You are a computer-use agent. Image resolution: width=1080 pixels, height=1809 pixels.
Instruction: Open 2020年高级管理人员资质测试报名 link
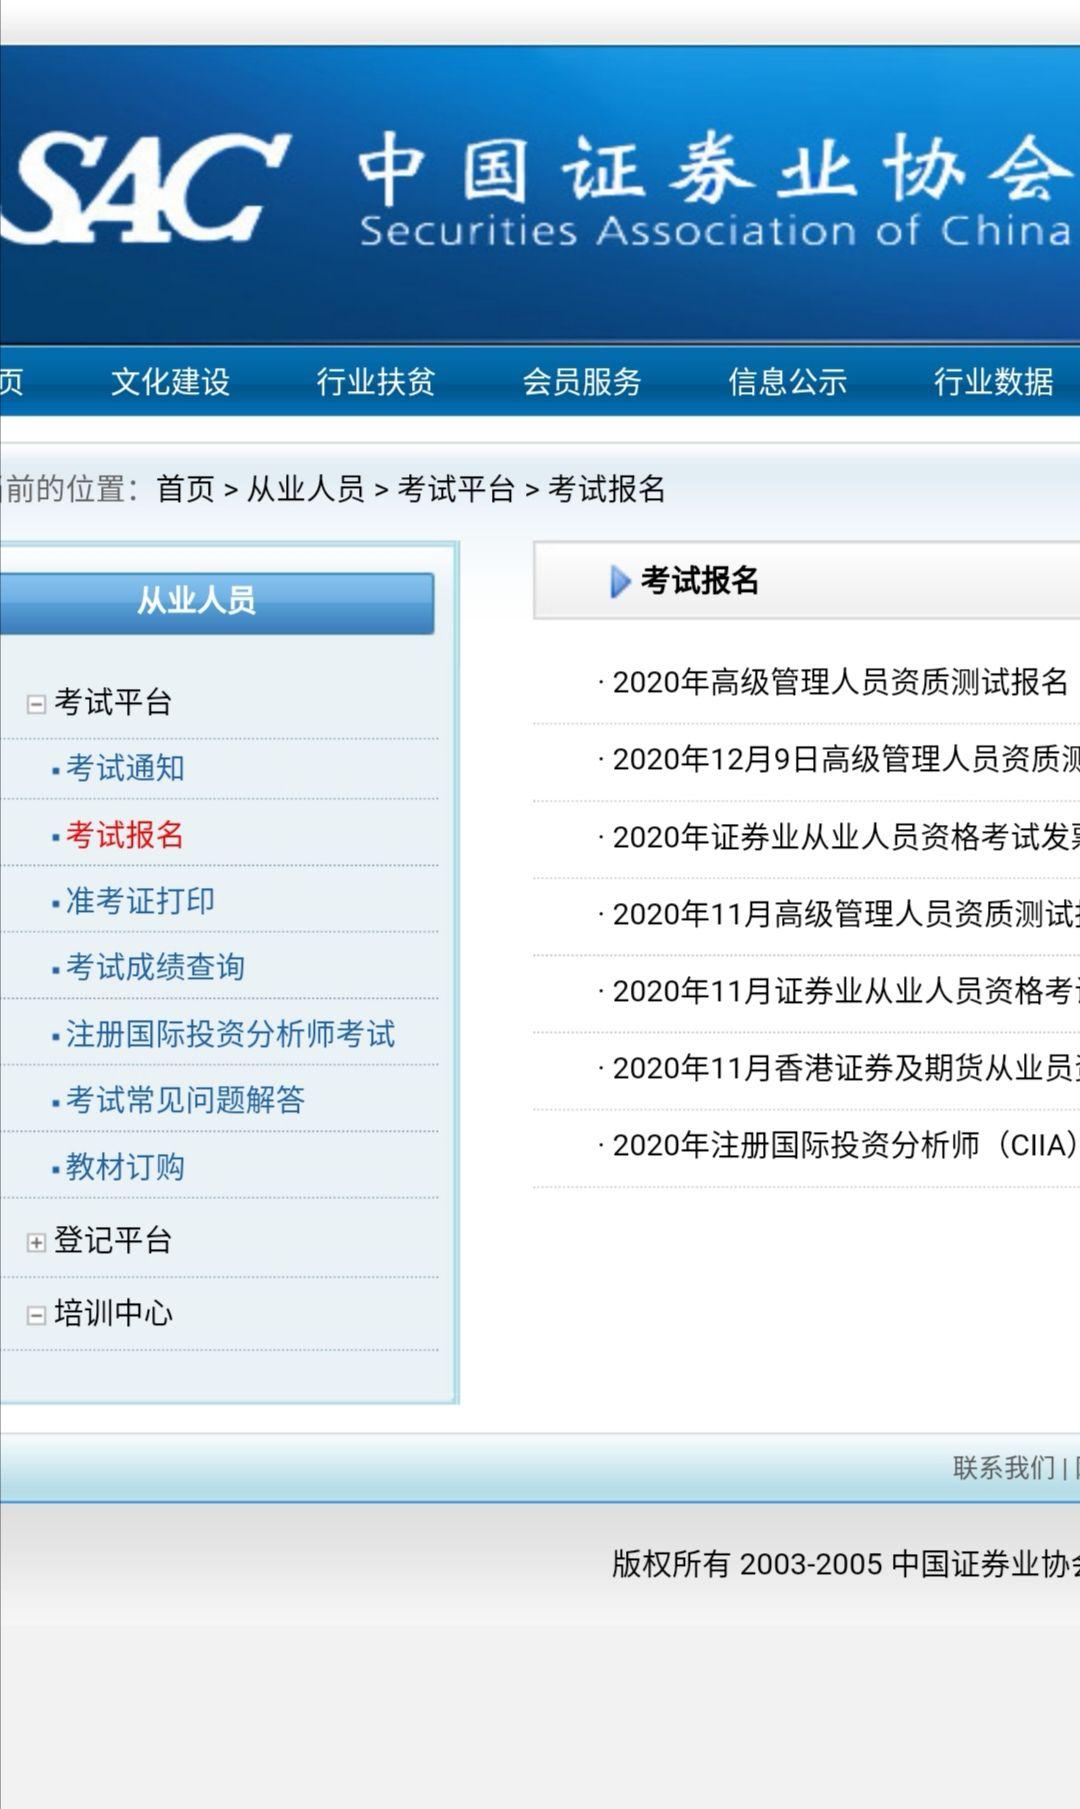pyautogui.click(x=840, y=683)
